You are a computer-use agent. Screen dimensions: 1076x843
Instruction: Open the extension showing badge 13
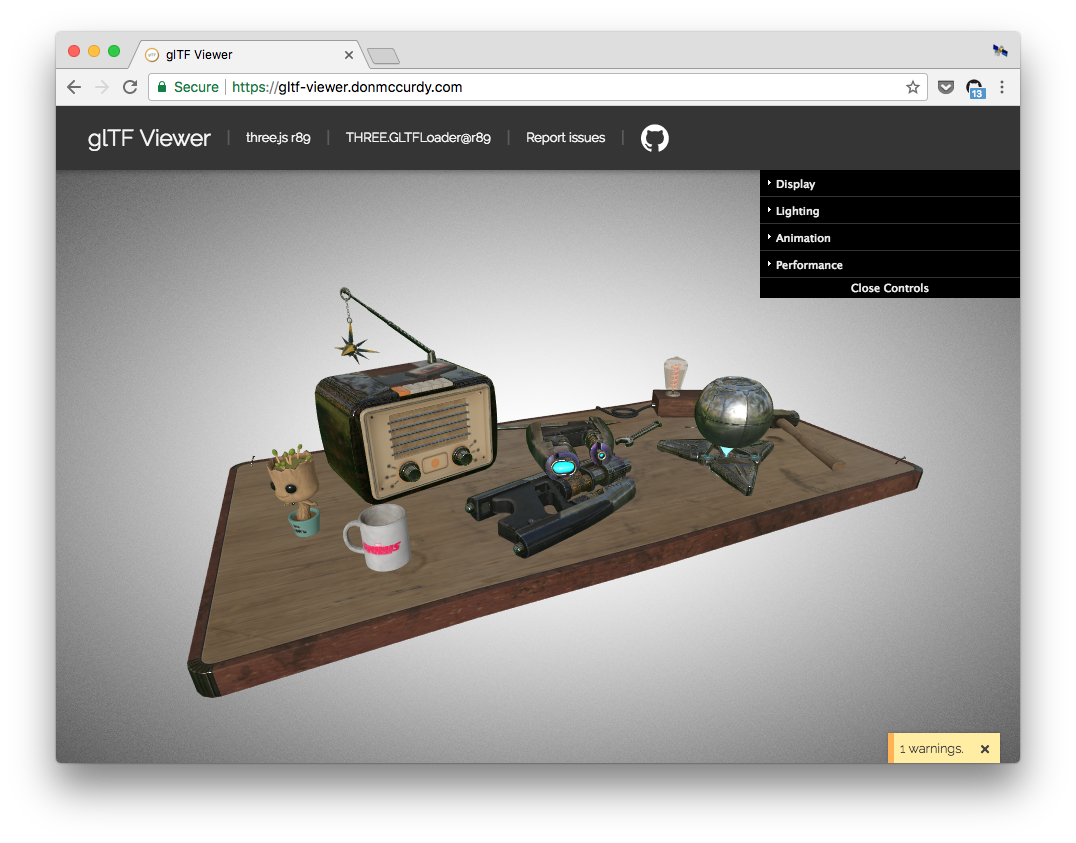point(975,88)
